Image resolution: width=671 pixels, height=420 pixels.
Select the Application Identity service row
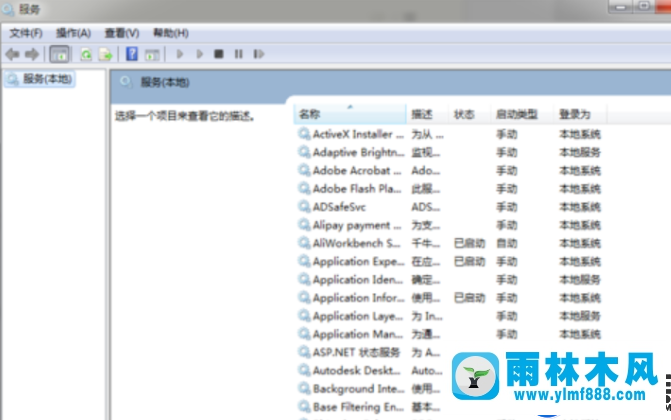pyautogui.click(x=449, y=280)
